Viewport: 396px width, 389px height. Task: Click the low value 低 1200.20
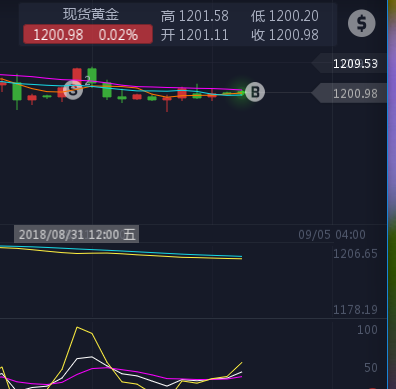(285, 16)
